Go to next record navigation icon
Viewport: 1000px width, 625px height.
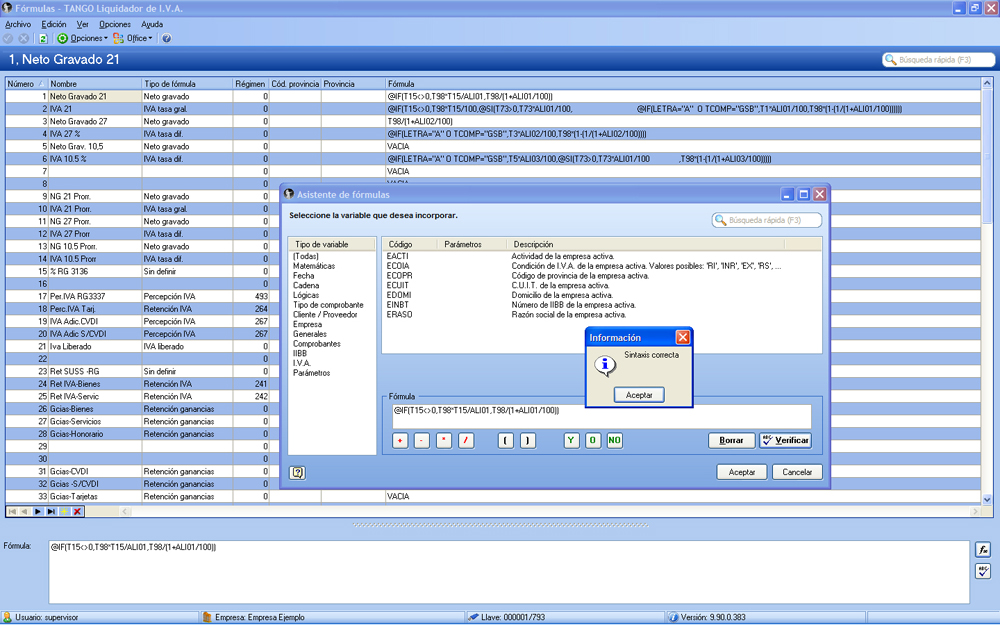[x=38, y=511]
